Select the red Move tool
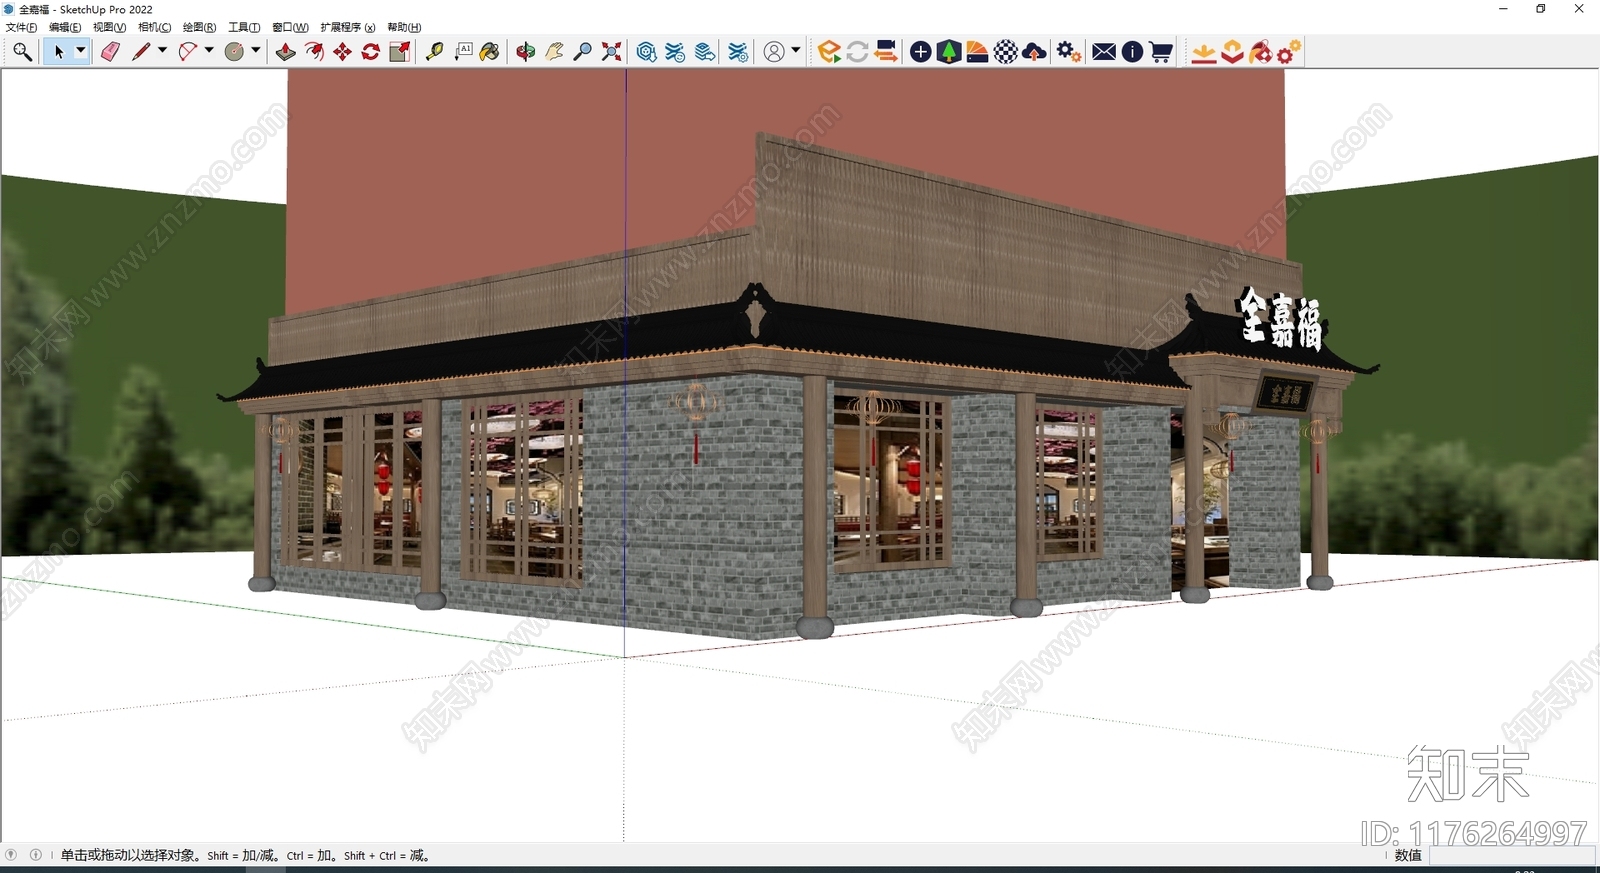The image size is (1600, 873). tap(342, 52)
